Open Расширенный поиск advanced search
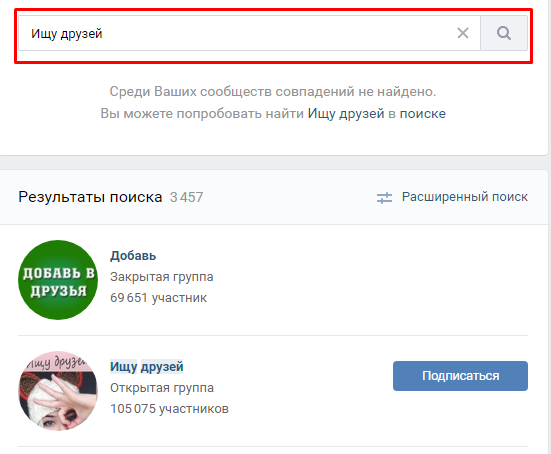551x454 pixels. coord(465,197)
